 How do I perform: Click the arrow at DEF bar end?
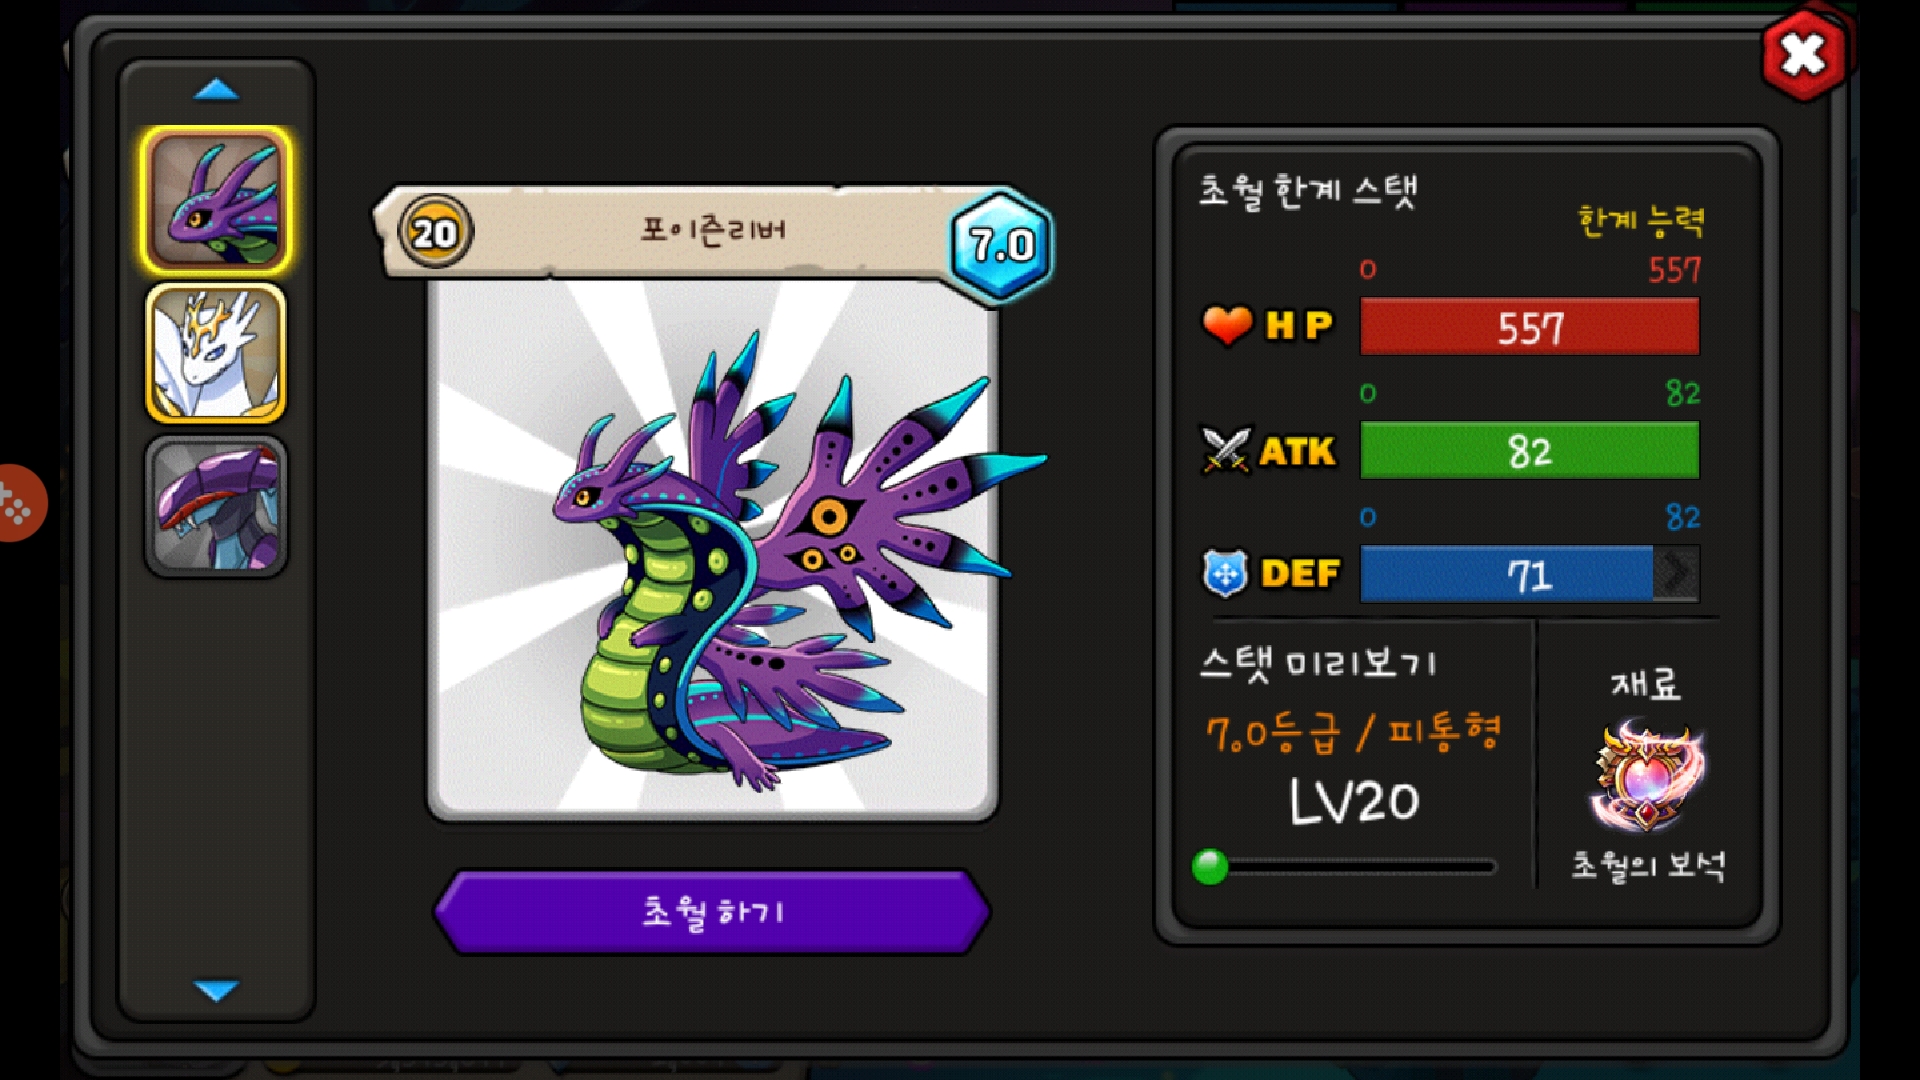(1676, 573)
